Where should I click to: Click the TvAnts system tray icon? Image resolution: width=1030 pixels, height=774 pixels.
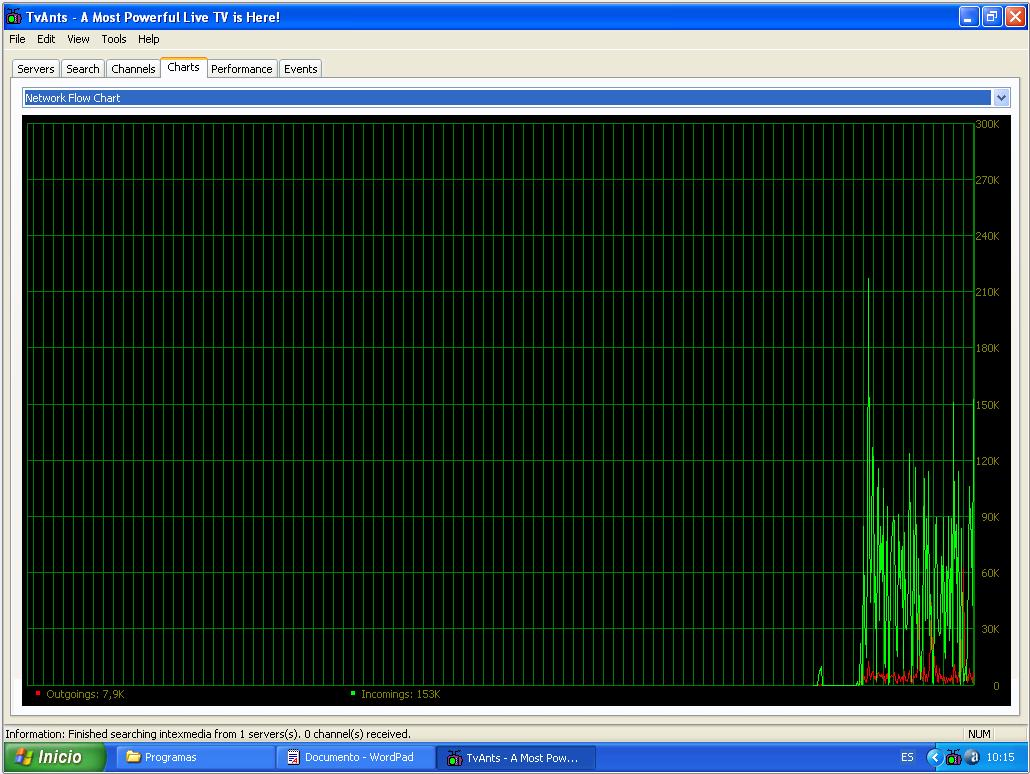click(954, 758)
